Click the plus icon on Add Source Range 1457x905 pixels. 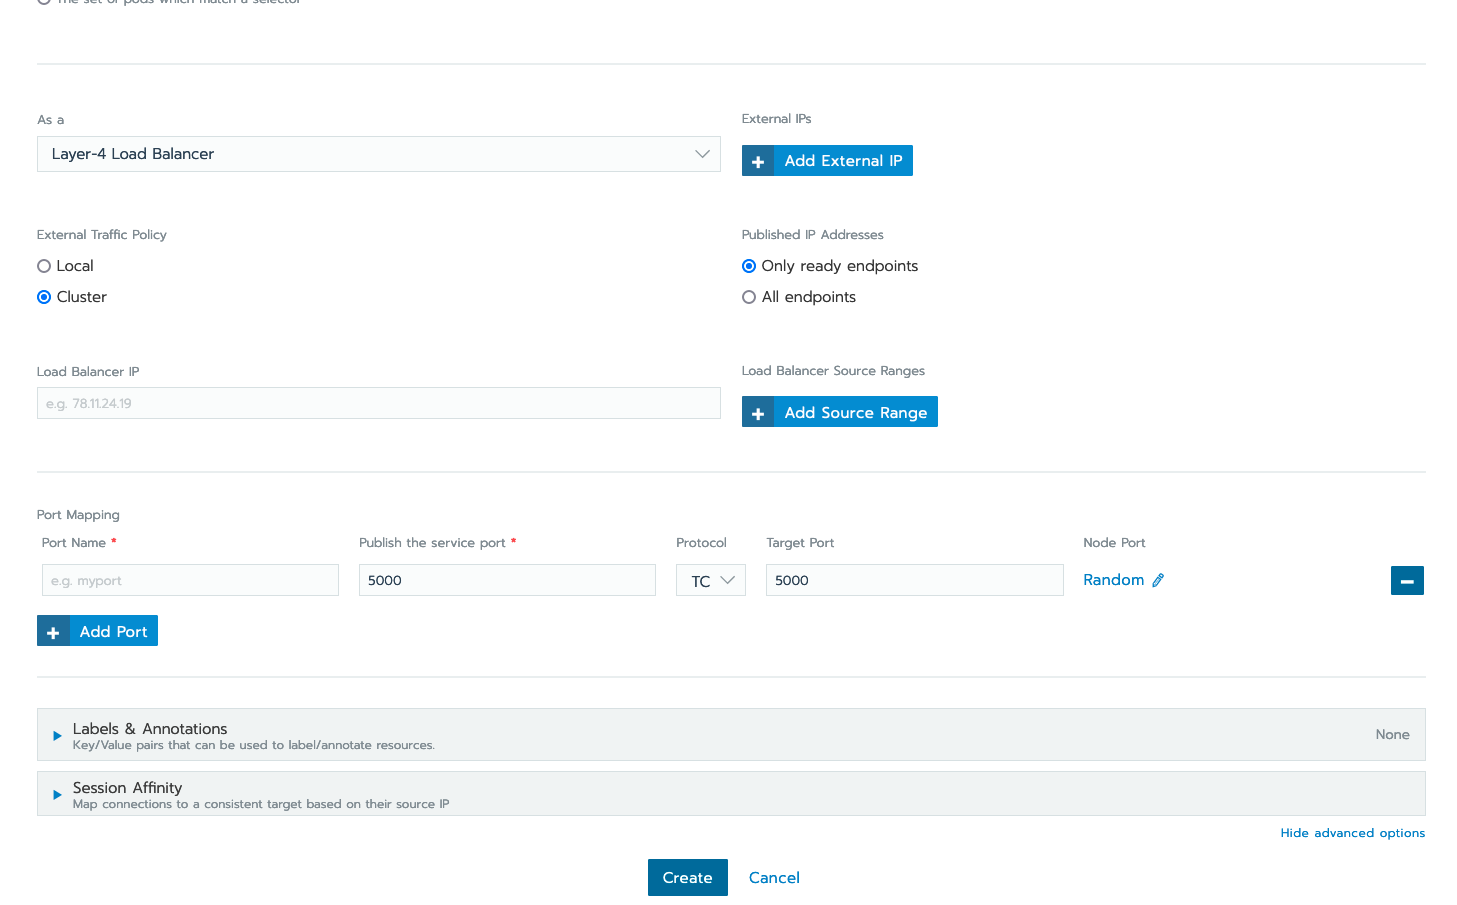point(757,411)
